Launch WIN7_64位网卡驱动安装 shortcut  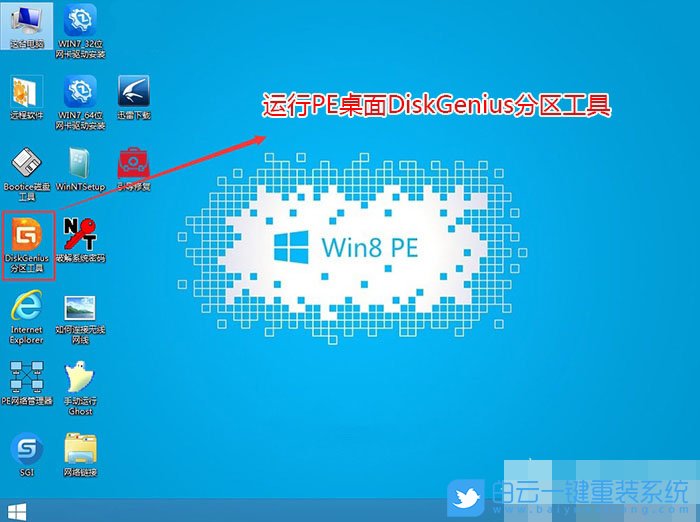click(79, 93)
